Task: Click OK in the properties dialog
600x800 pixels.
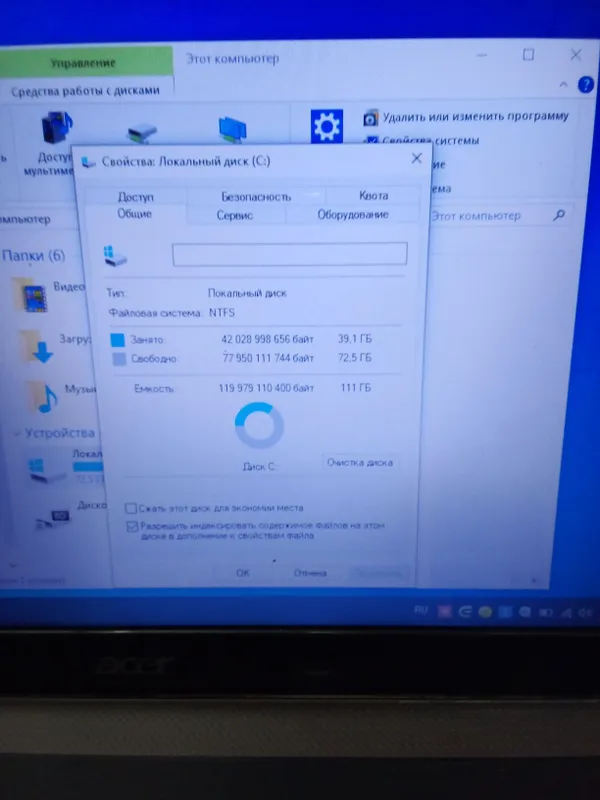Action: coord(243,573)
